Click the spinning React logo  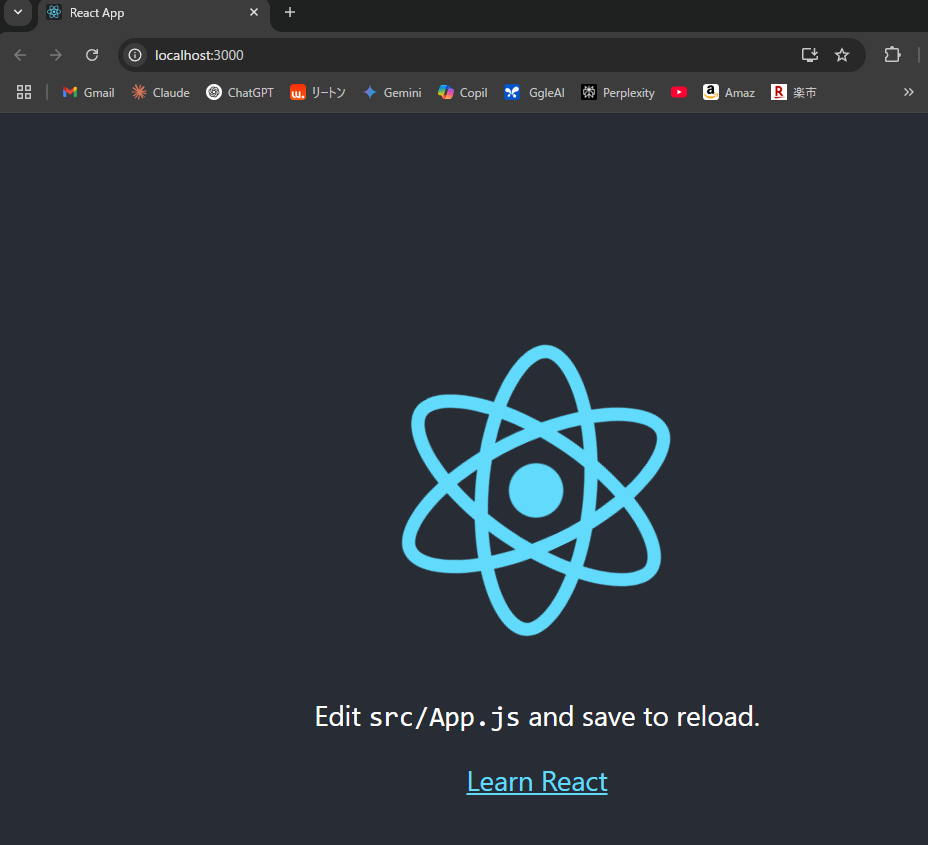point(536,490)
